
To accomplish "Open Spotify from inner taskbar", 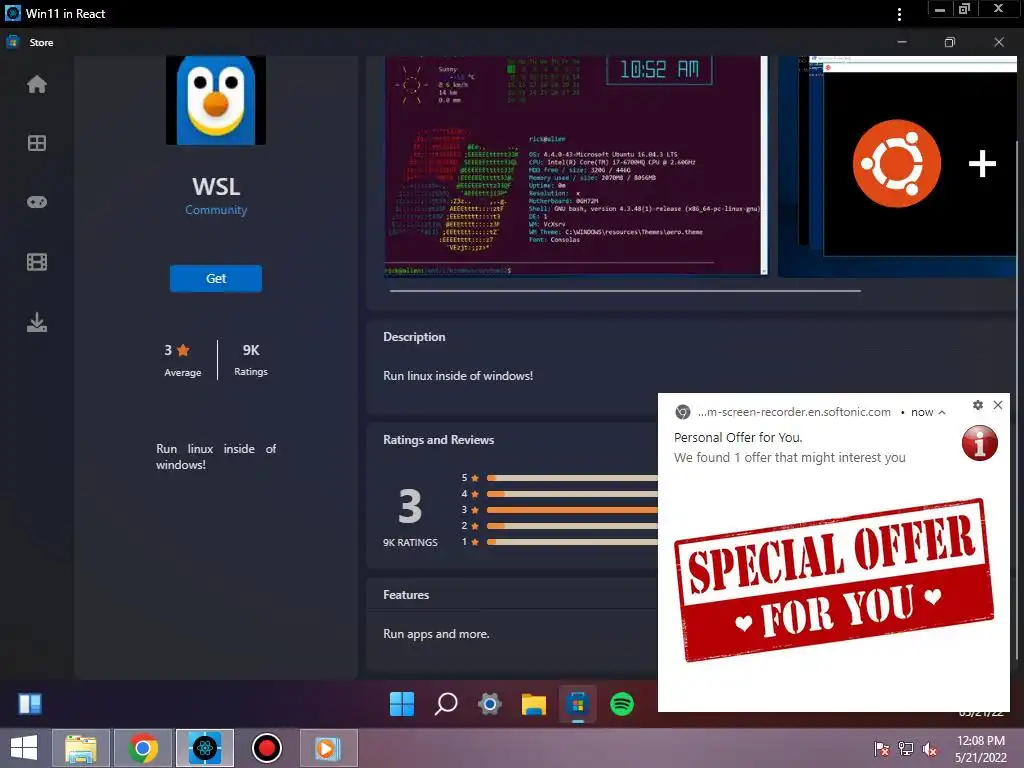I will [x=622, y=704].
